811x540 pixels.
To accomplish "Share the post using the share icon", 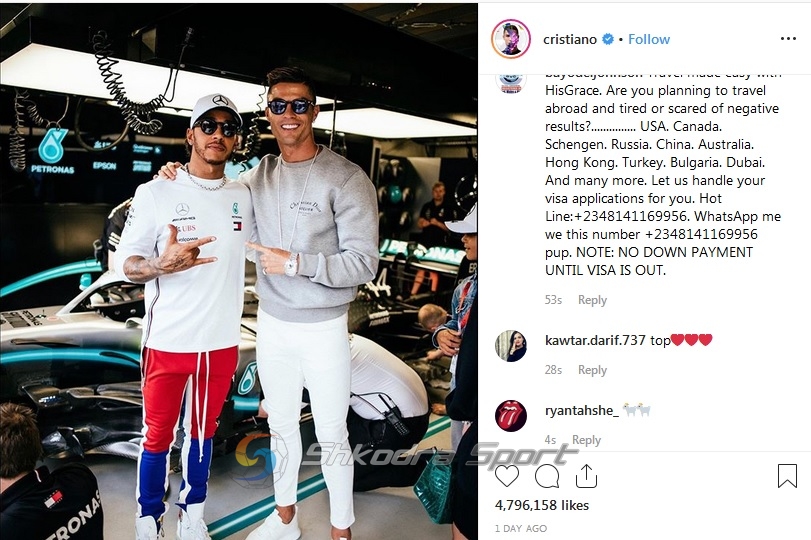I will [x=586, y=476].
